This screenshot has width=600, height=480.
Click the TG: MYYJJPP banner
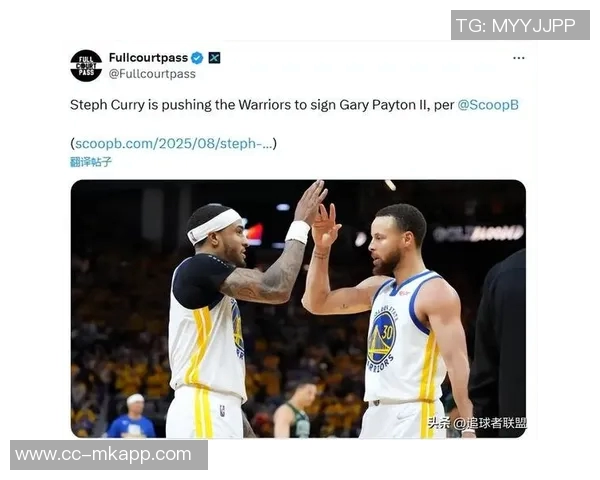[x=520, y=25]
